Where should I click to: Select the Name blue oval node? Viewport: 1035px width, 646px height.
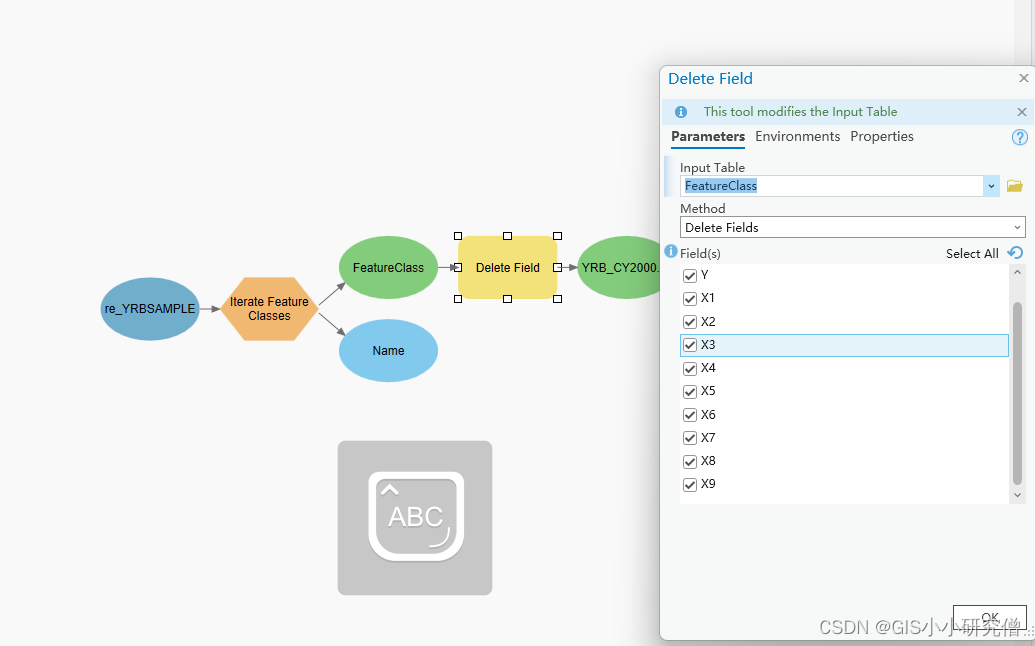tap(388, 350)
